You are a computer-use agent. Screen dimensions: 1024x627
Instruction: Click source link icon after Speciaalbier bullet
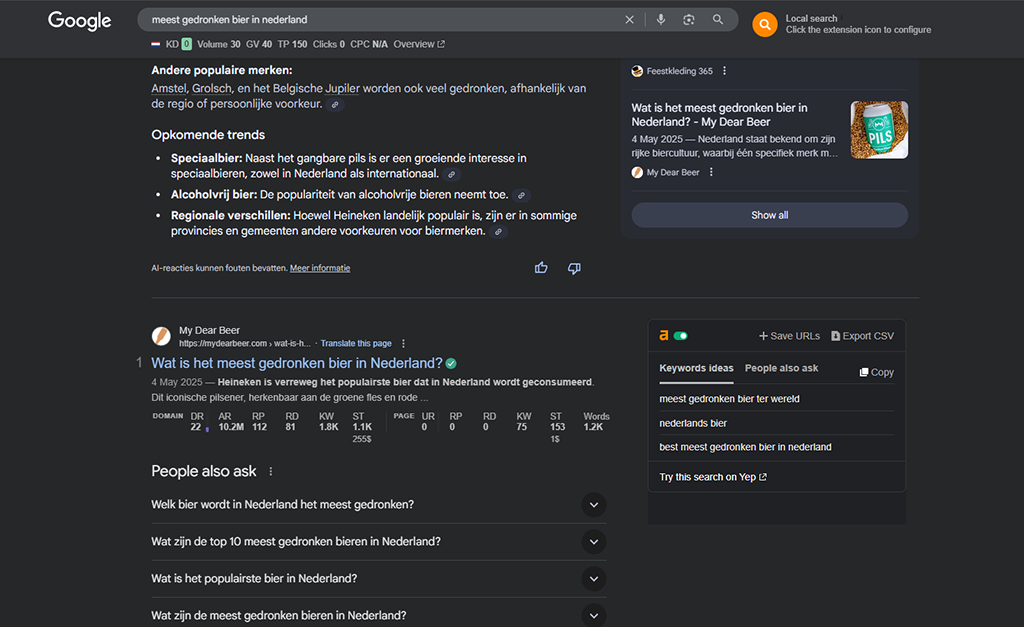(x=451, y=174)
